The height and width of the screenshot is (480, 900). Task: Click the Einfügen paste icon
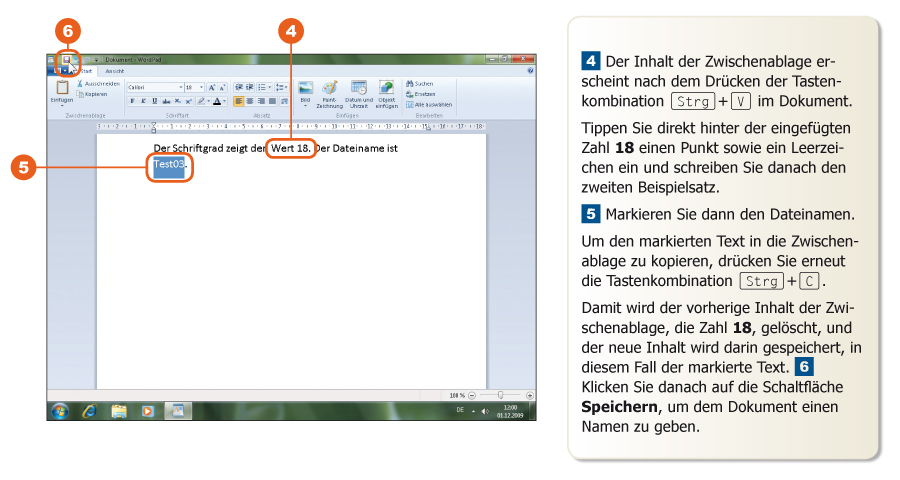click(62, 89)
